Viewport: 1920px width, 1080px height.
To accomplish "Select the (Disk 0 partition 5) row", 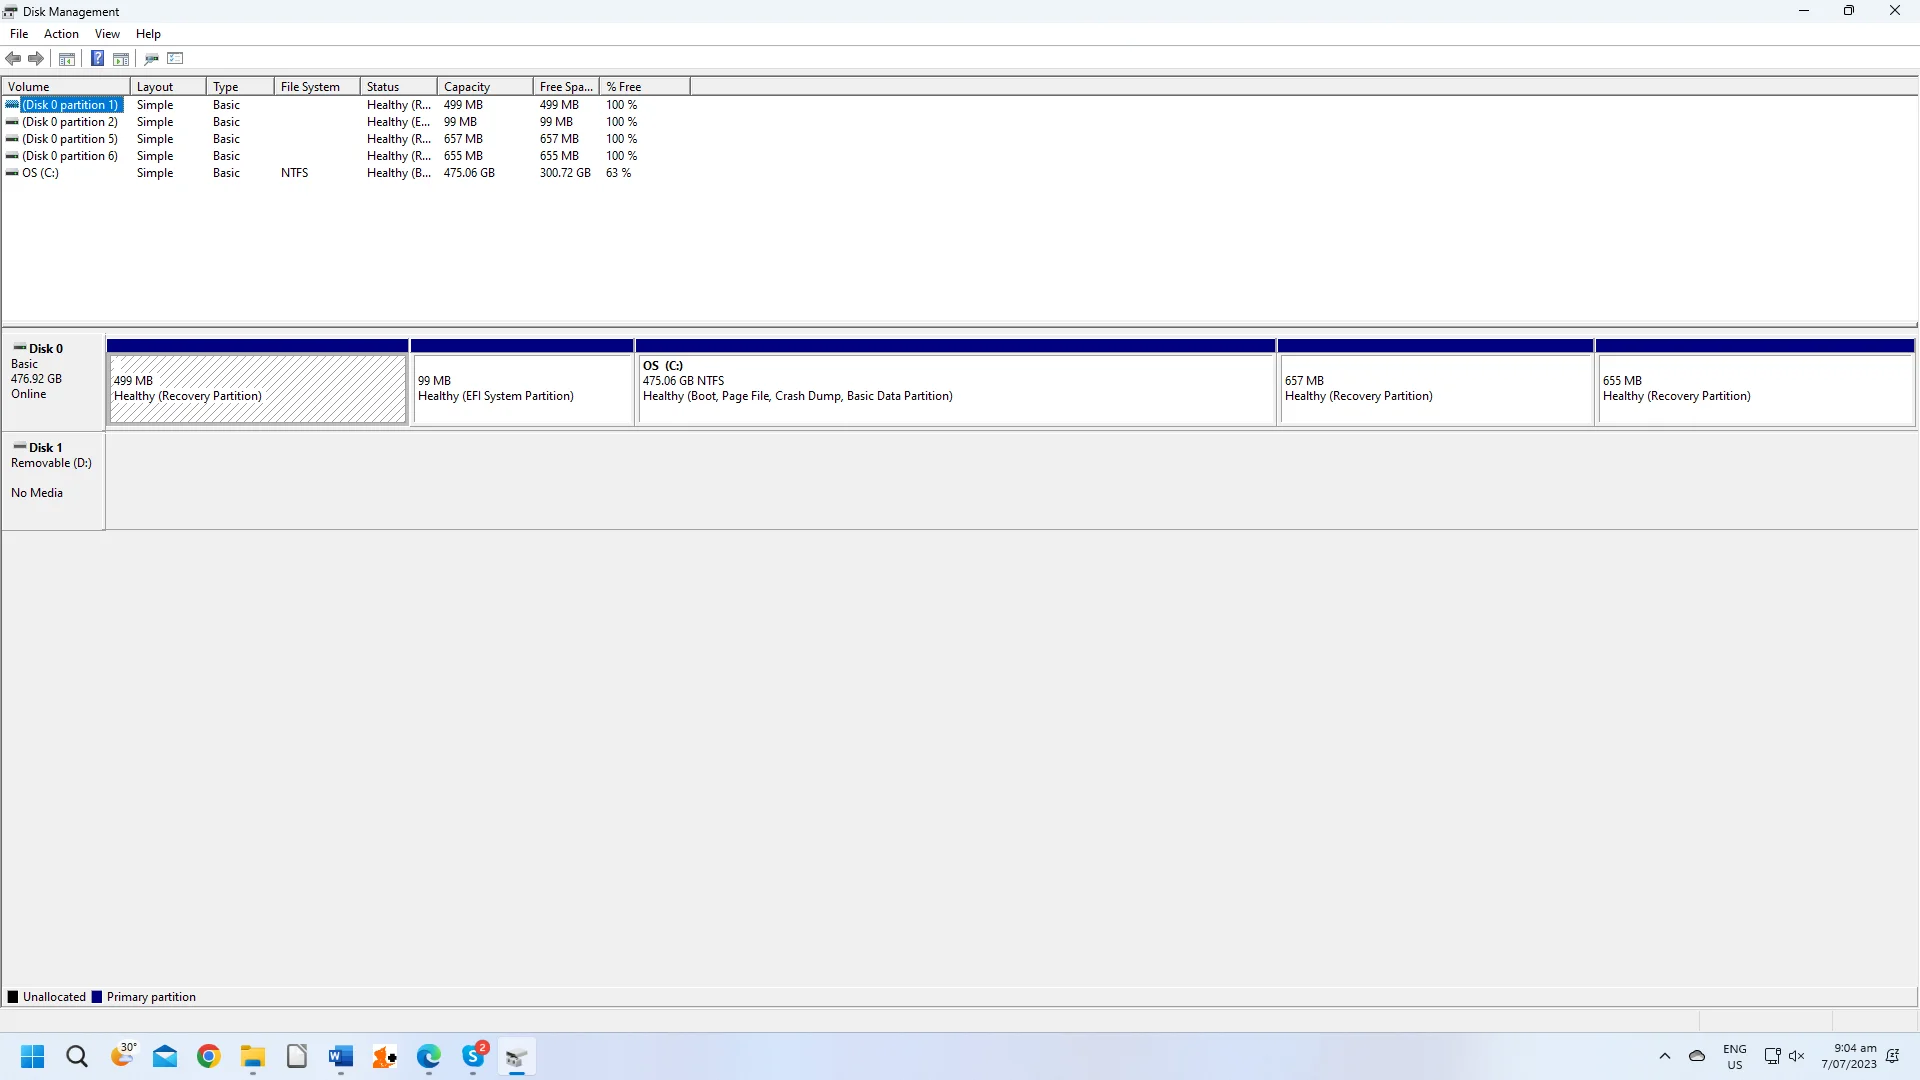I will point(320,139).
